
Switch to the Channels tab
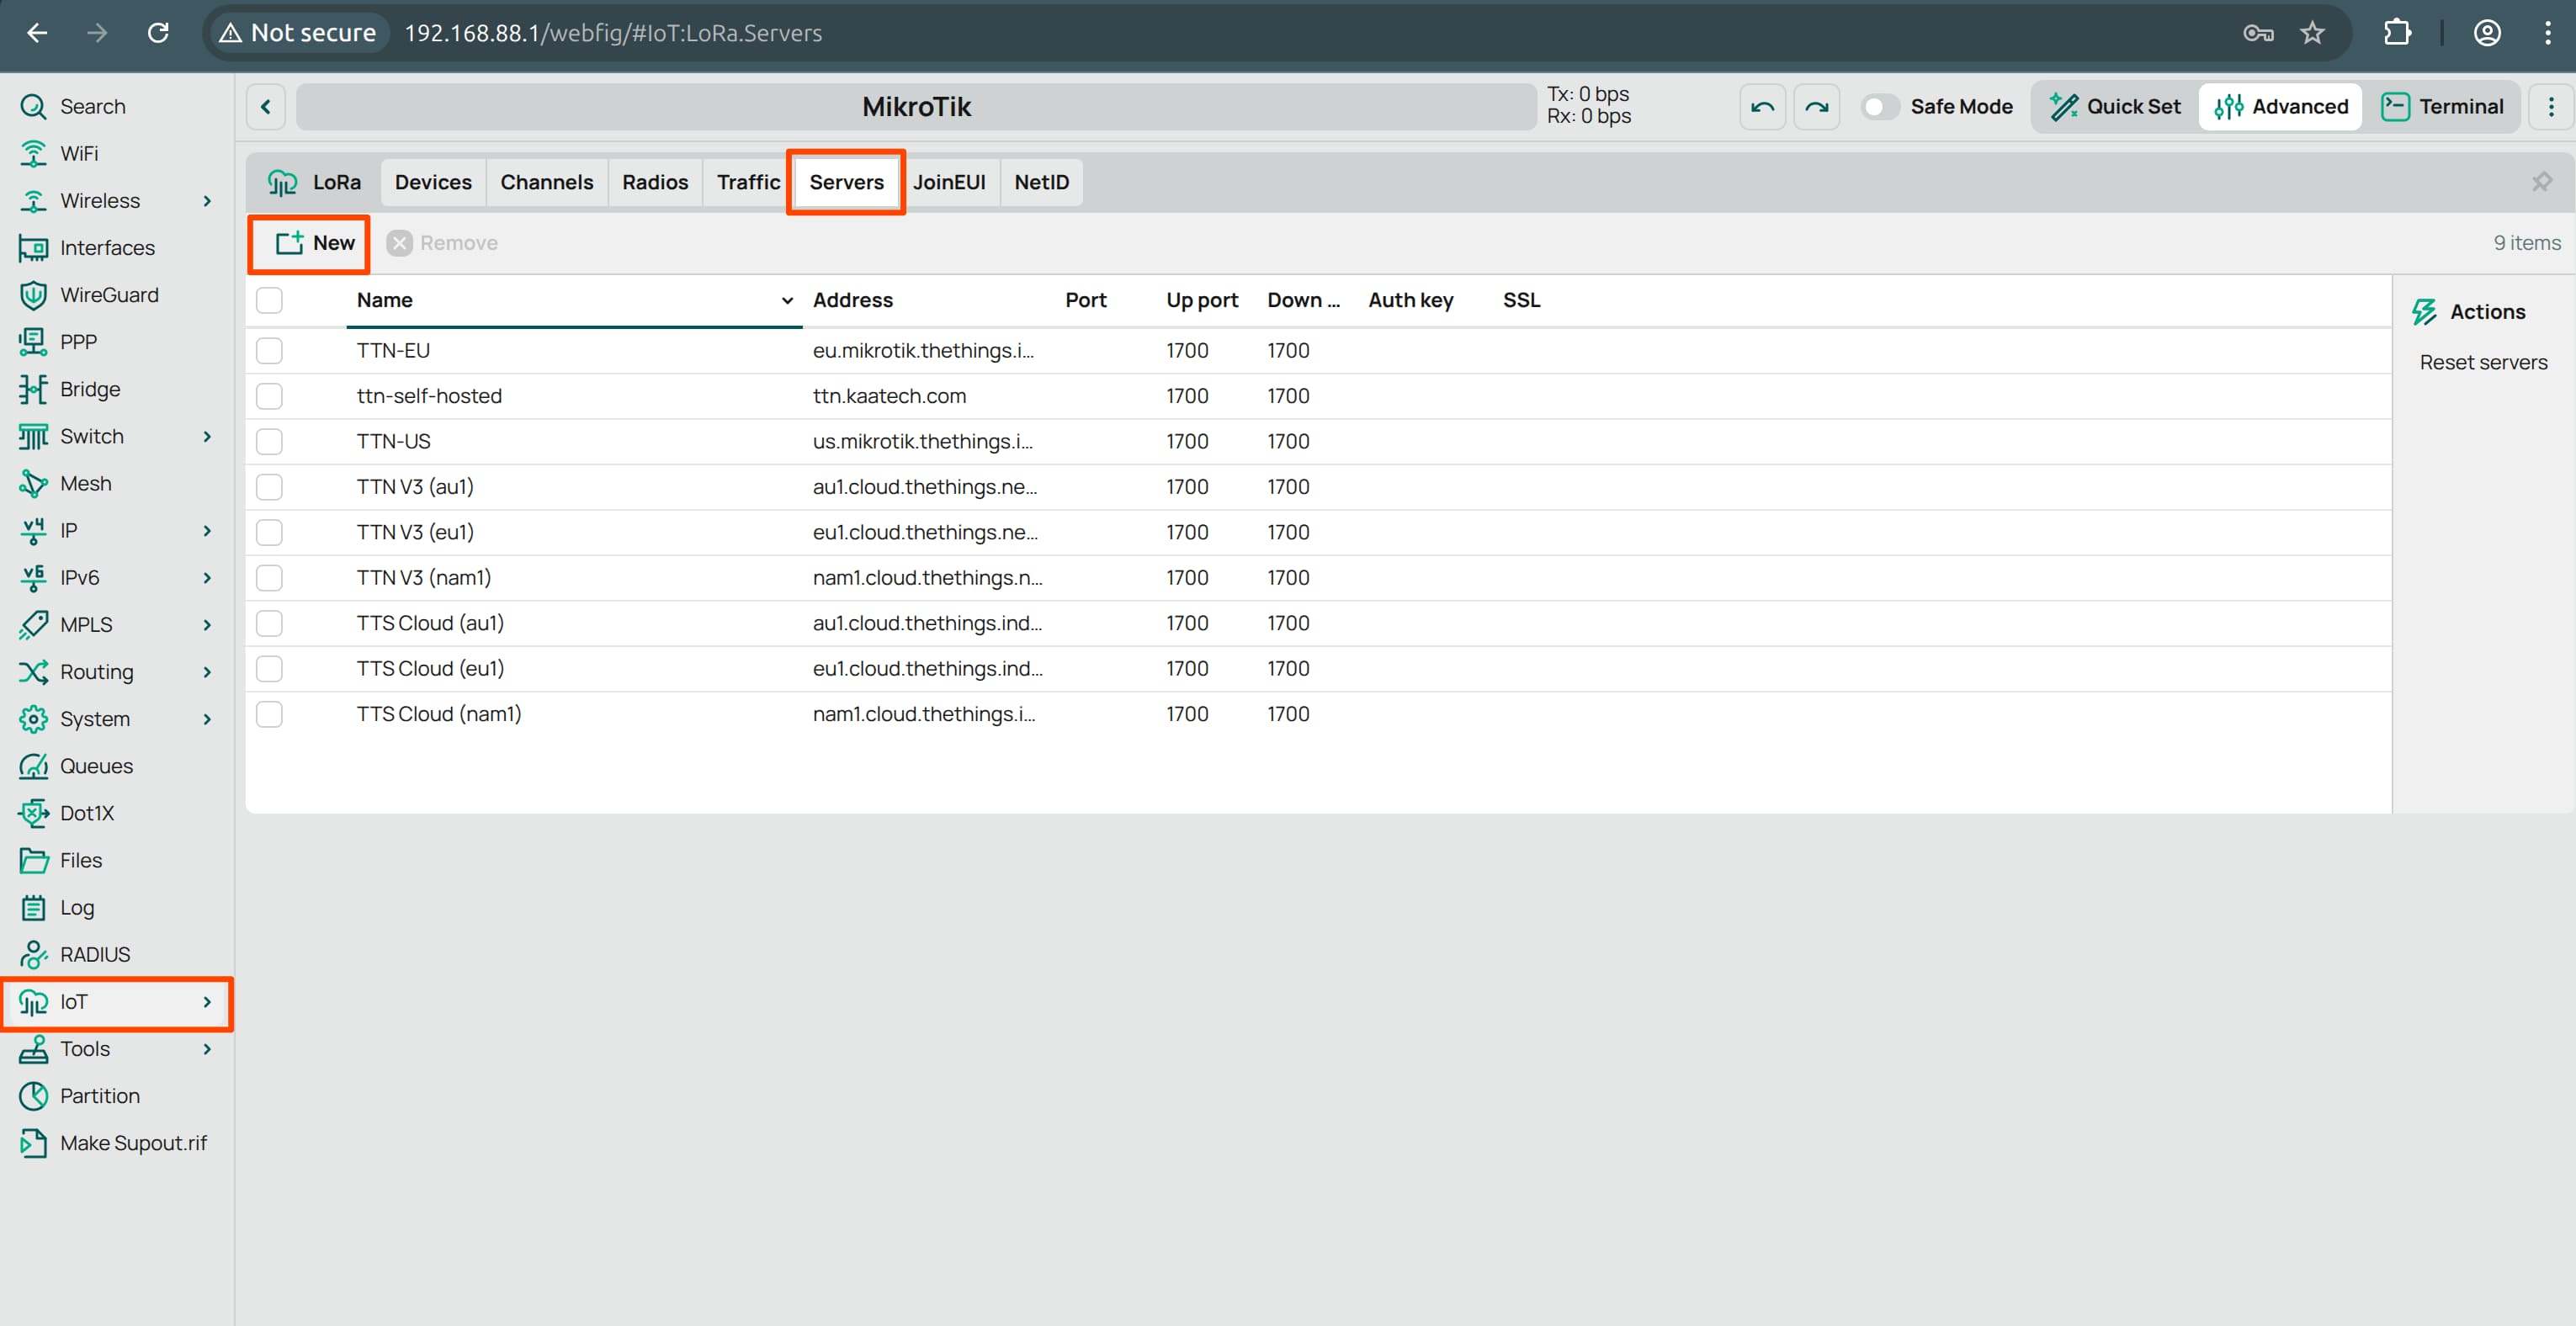pyautogui.click(x=546, y=182)
